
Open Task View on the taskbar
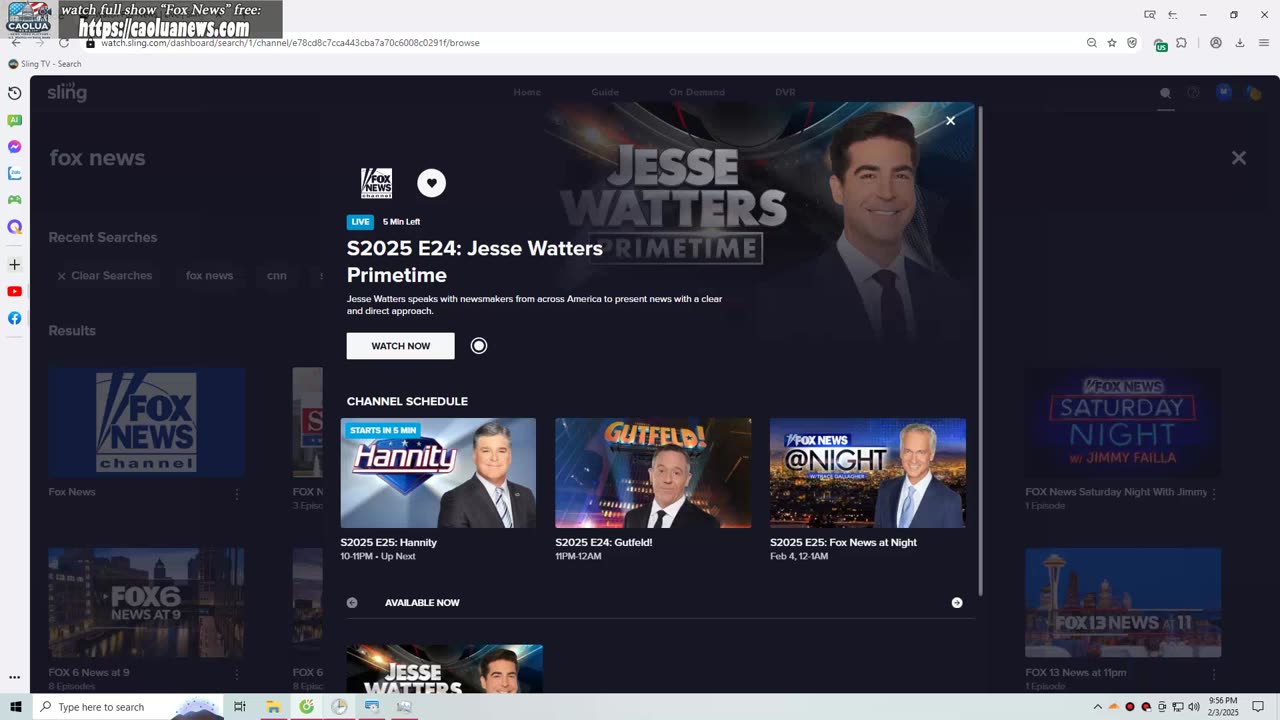tap(240, 707)
